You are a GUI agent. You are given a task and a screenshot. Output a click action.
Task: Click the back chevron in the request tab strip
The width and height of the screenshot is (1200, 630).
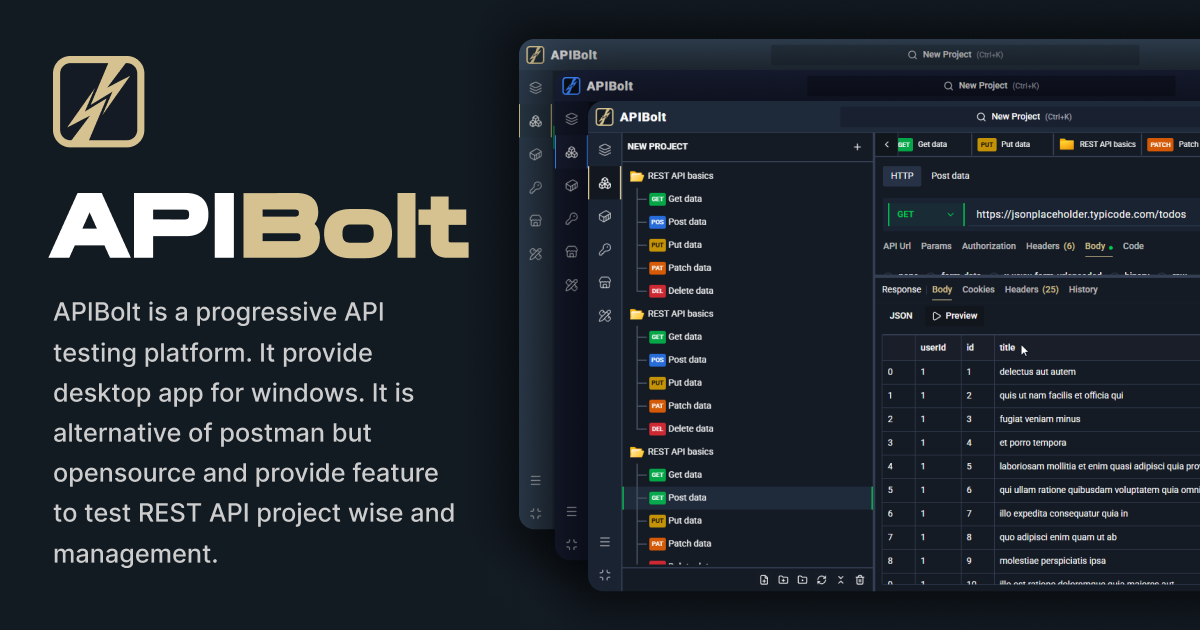[x=886, y=145]
